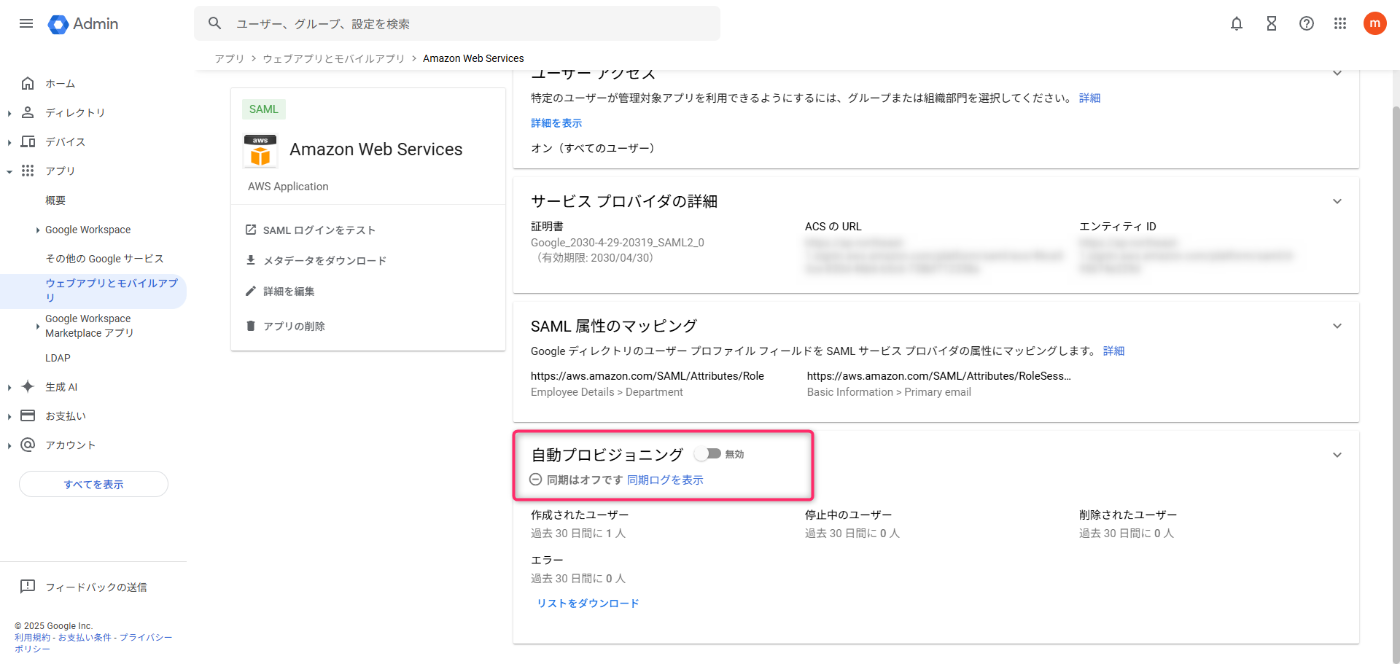Click SAML ログインをテスト label
The height and width of the screenshot is (664, 1400).
pos(319,230)
